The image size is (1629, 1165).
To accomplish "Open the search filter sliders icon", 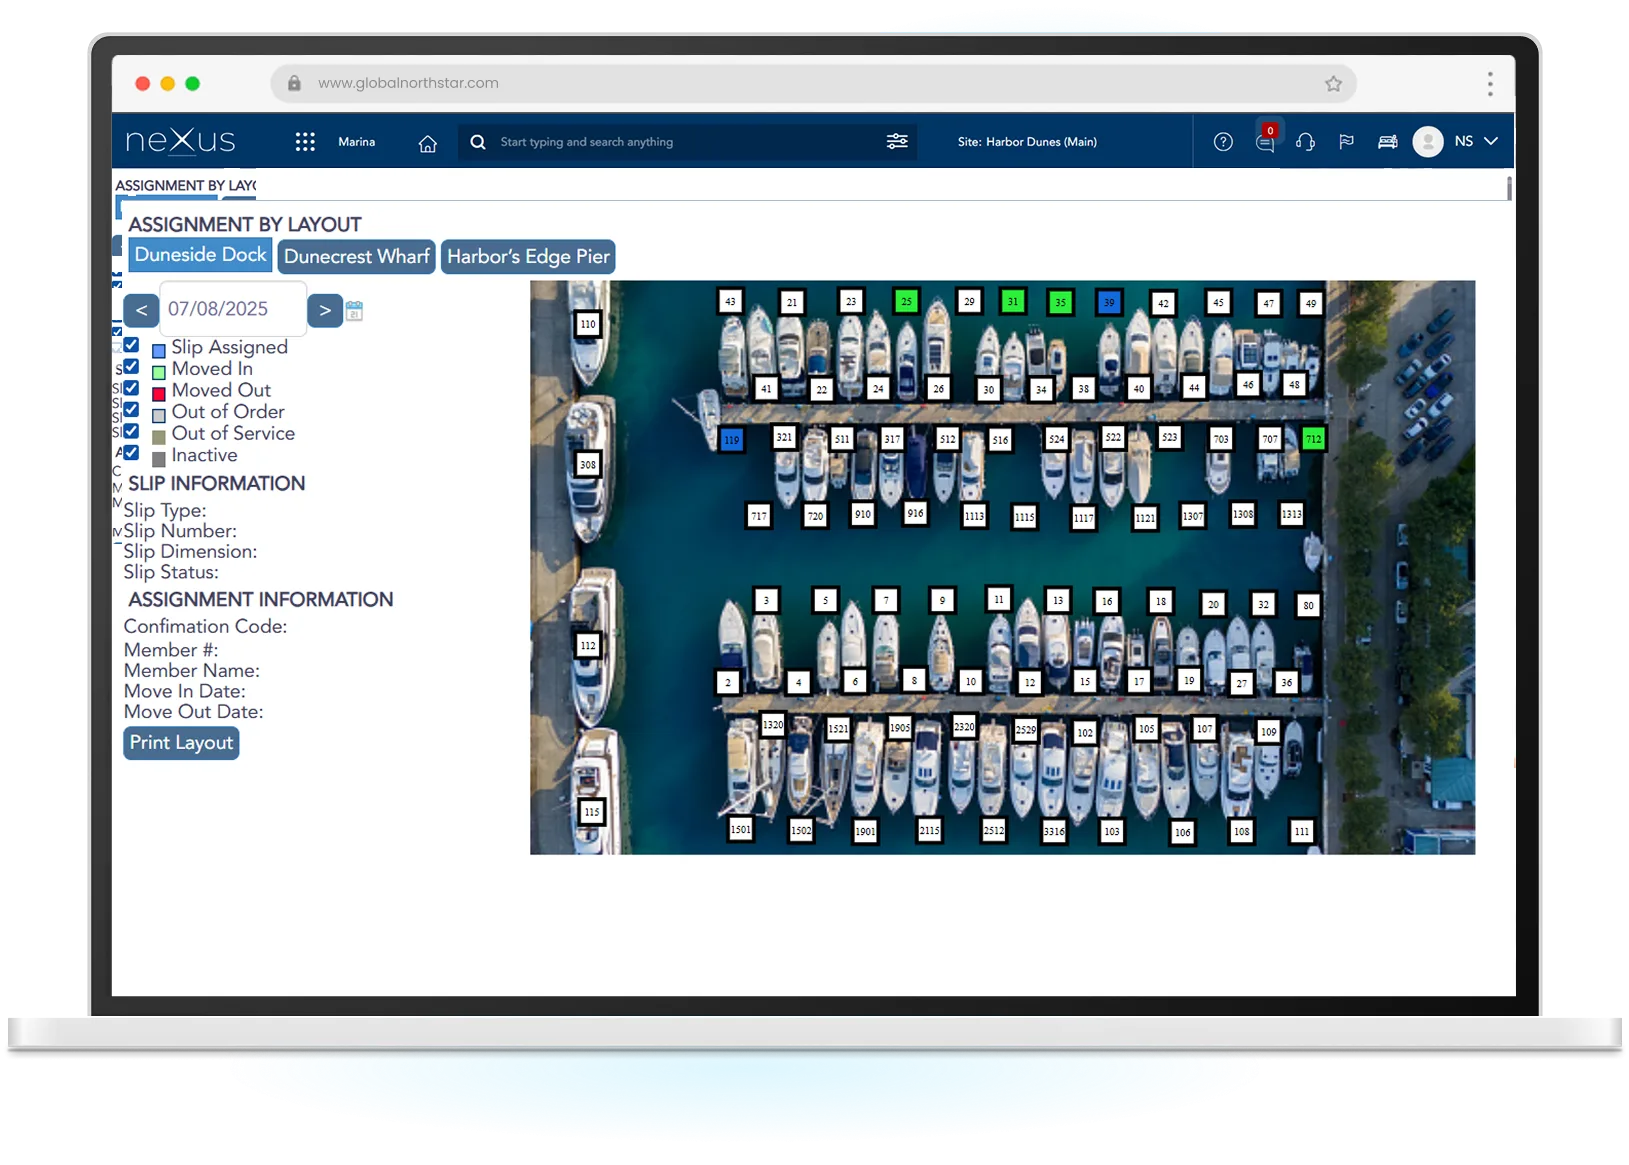I will click(x=897, y=141).
